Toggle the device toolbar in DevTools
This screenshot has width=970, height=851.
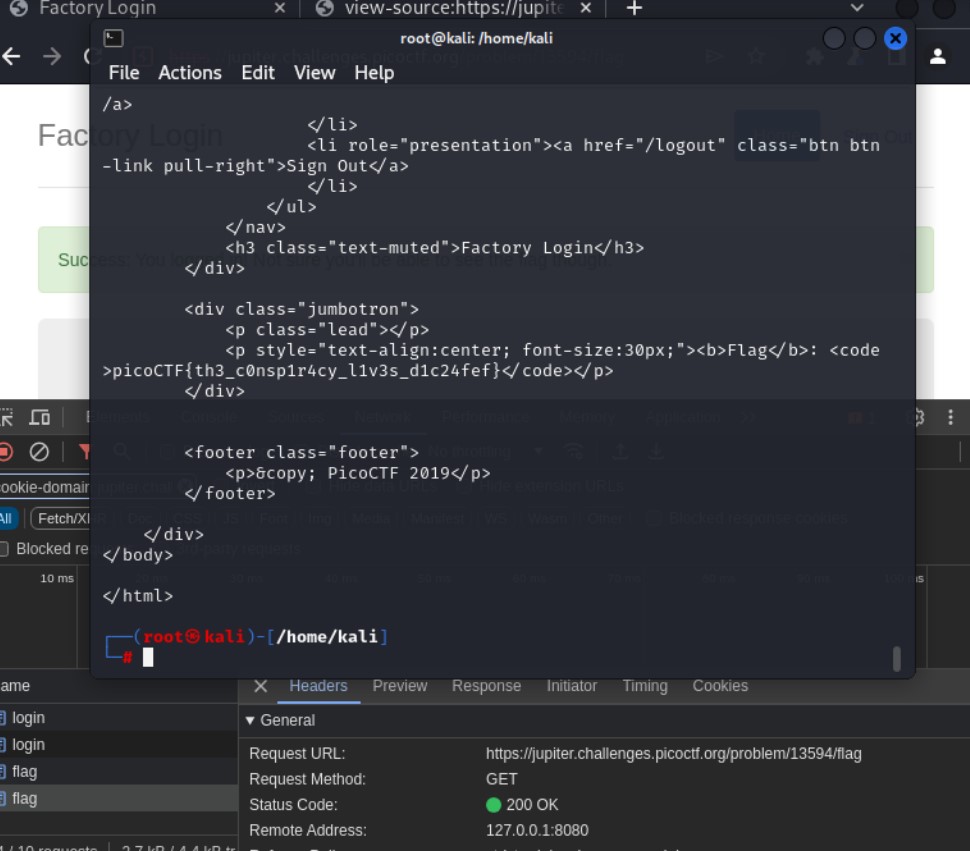pos(40,418)
